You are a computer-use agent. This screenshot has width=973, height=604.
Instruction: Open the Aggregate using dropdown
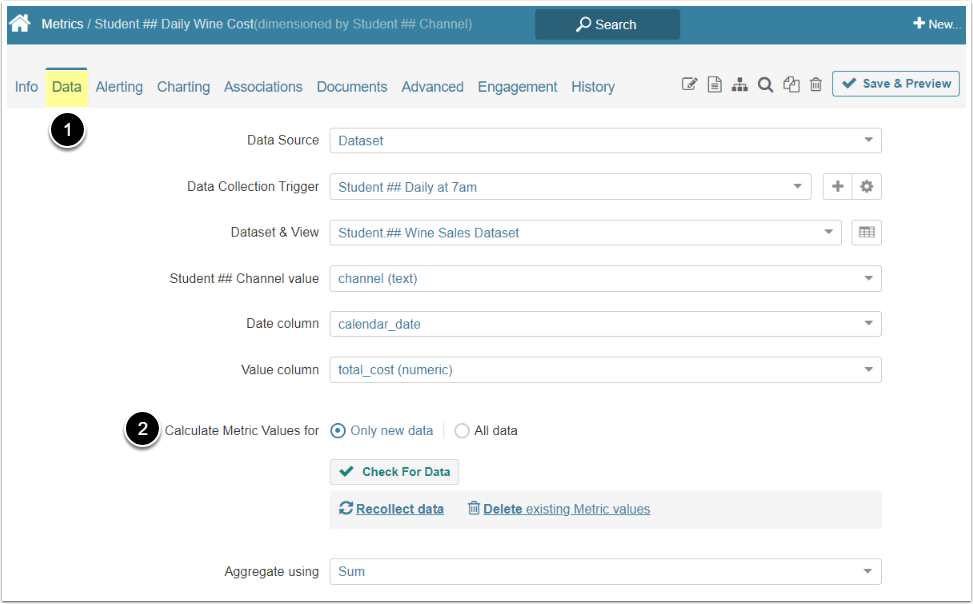[x=605, y=571]
